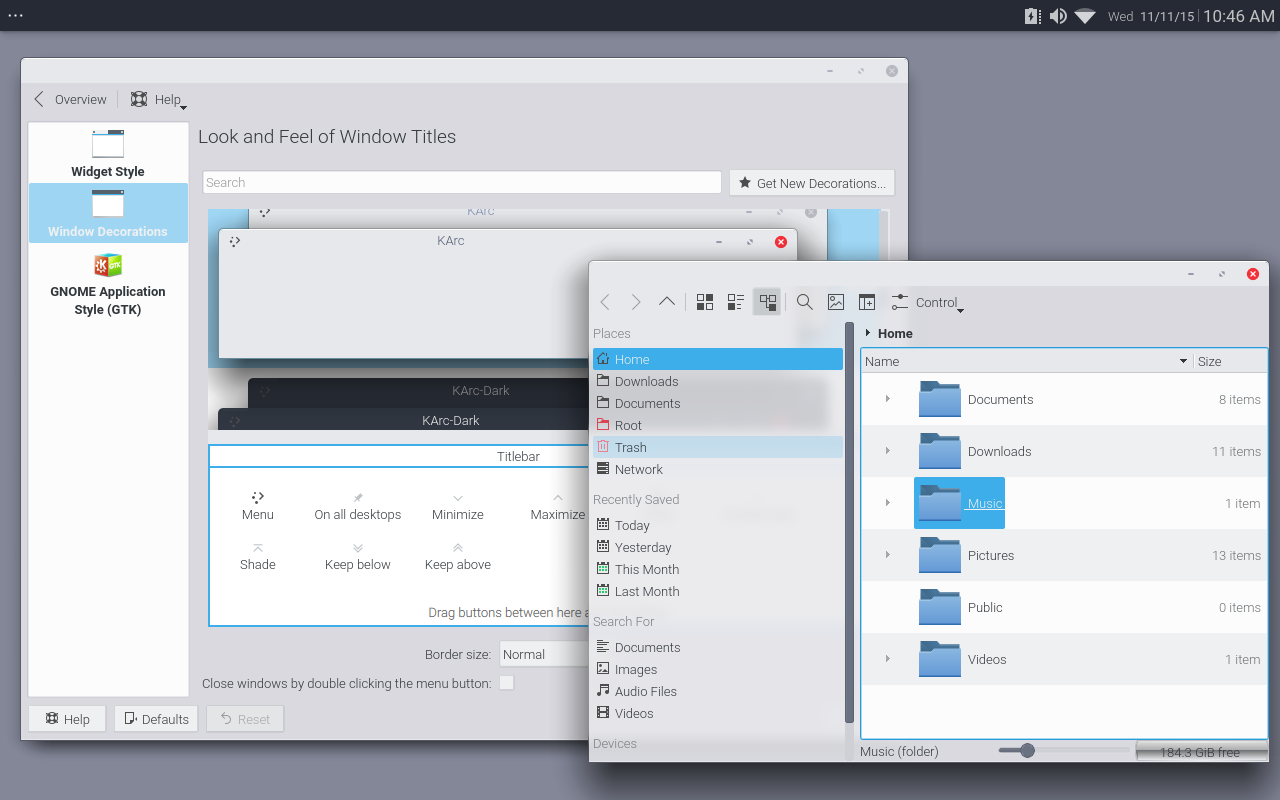Click the Places panel scrollbar
This screenshot has width=1280, height=800.
point(849,520)
